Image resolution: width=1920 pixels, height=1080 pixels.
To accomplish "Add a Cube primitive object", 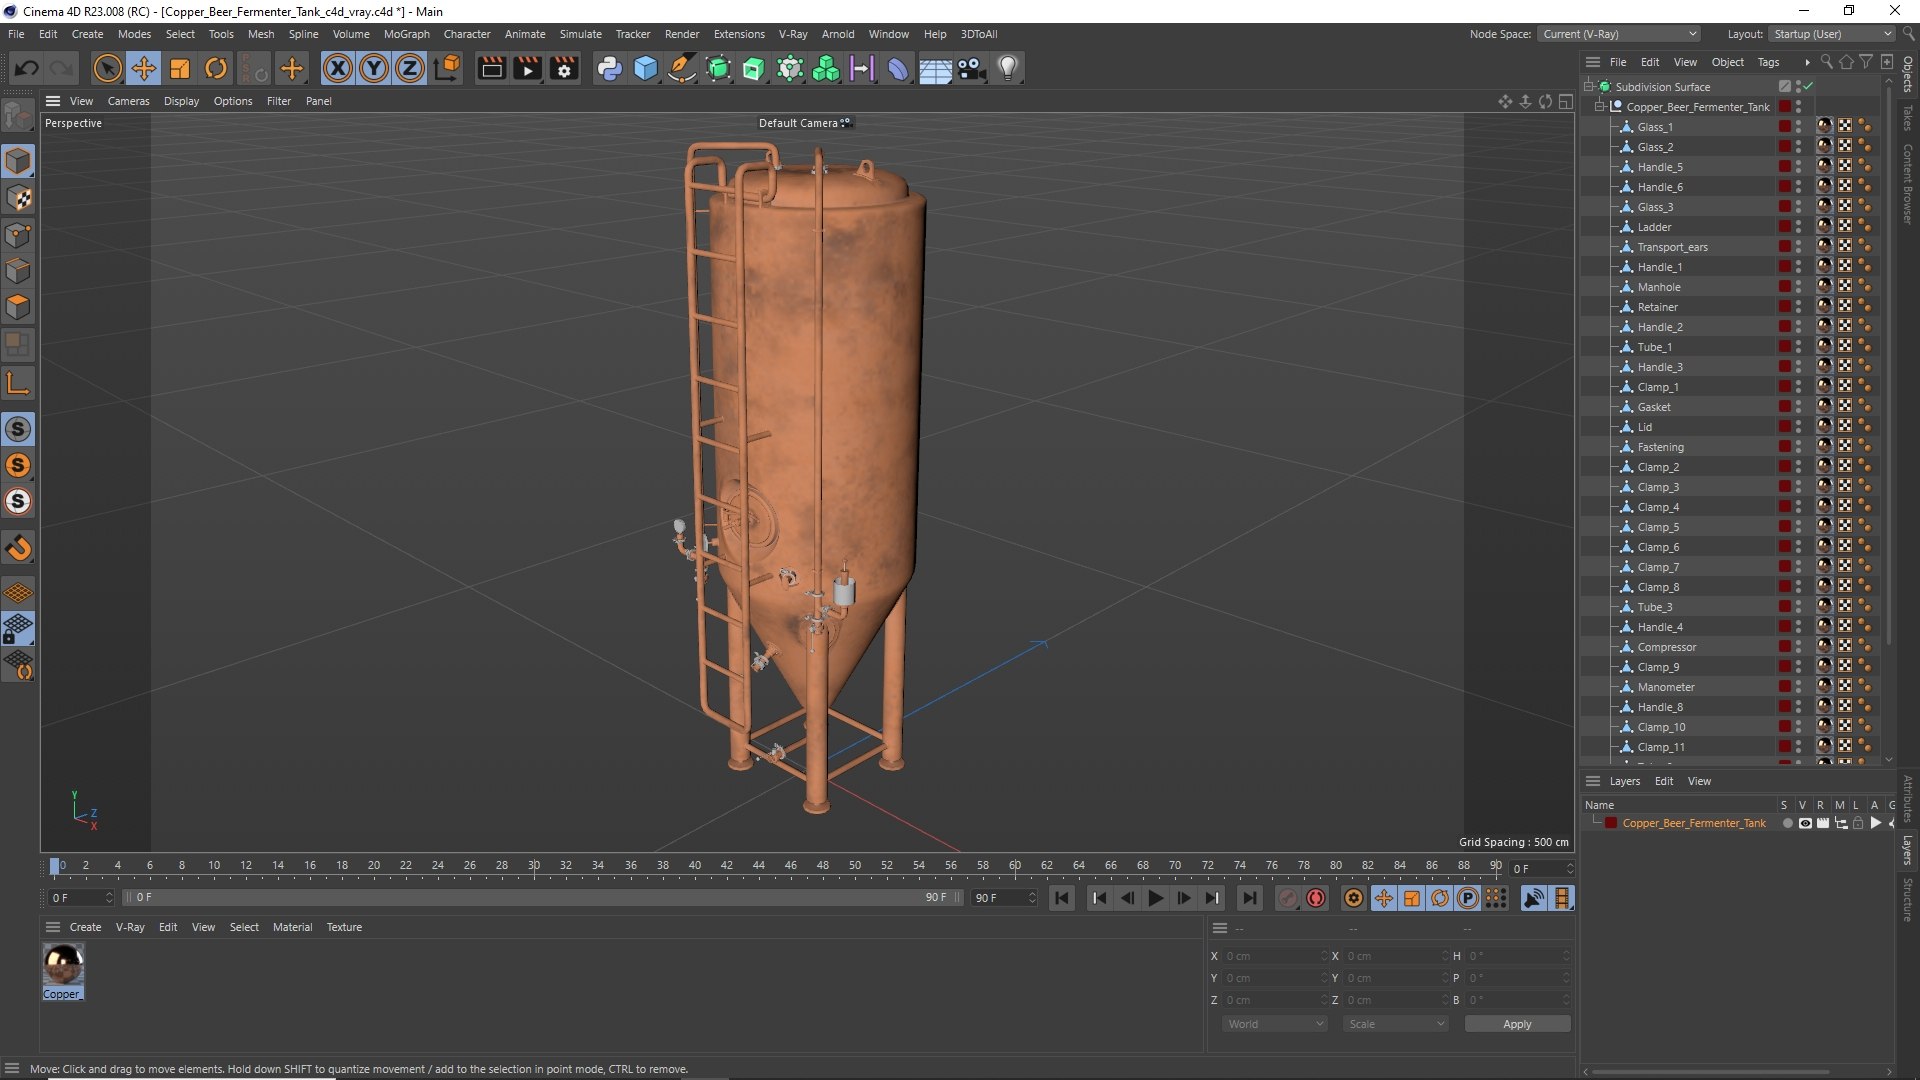I will [x=646, y=68].
